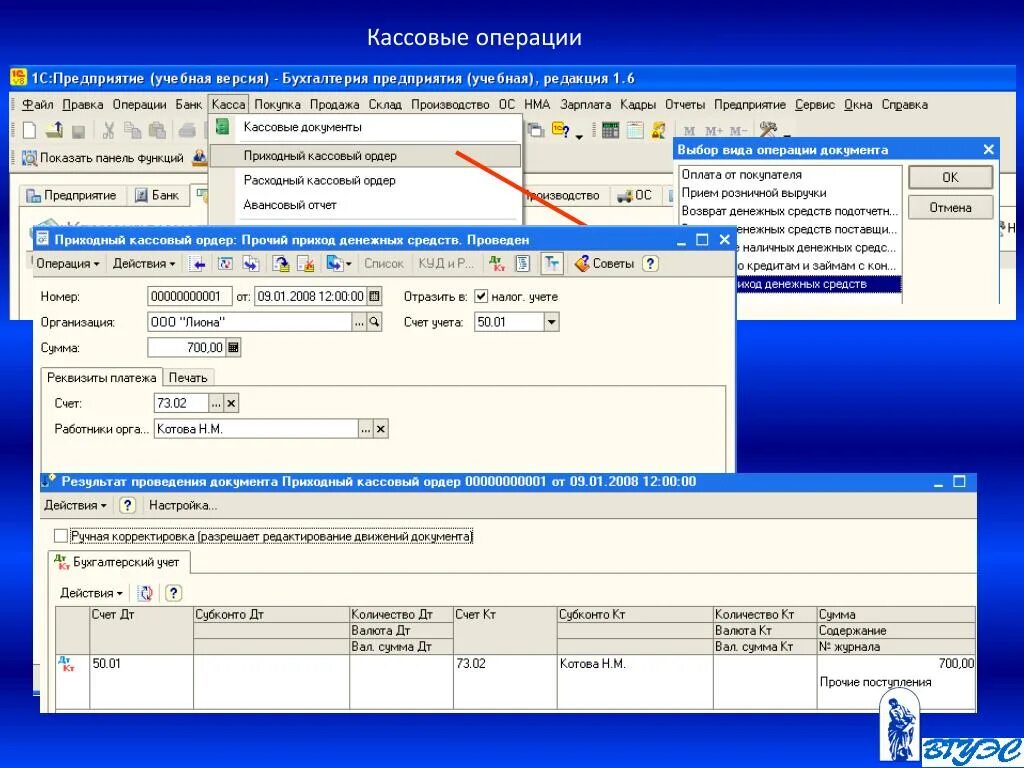Open ellipsis selector for Организация field
Screen dimensions: 1024x768
click(359, 322)
